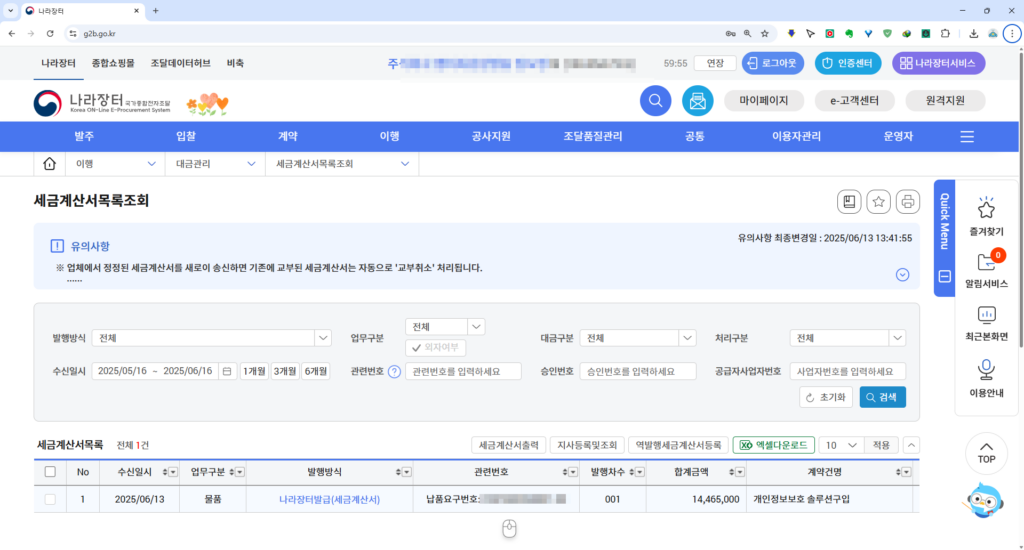Click the 검색 search button
Viewport: 1024px width, 550px height.
(x=882, y=397)
